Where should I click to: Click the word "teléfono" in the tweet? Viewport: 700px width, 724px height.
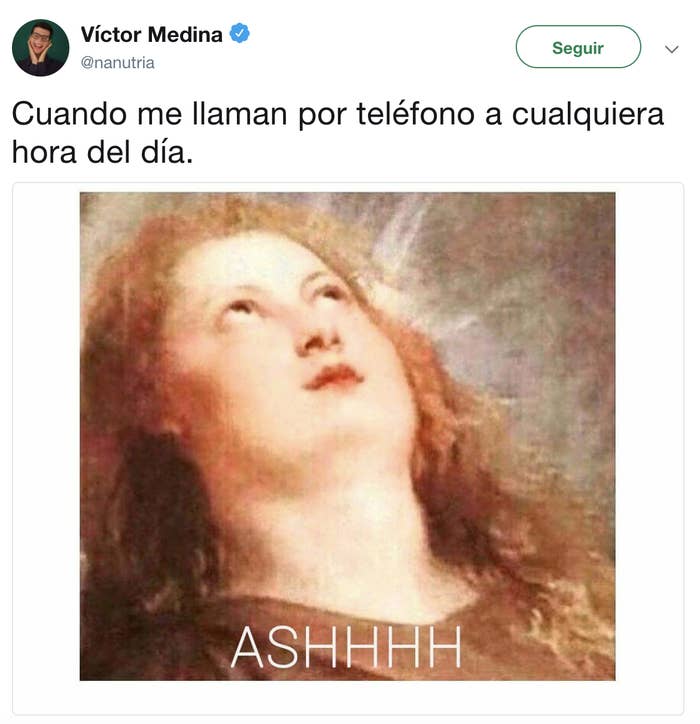coord(415,114)
